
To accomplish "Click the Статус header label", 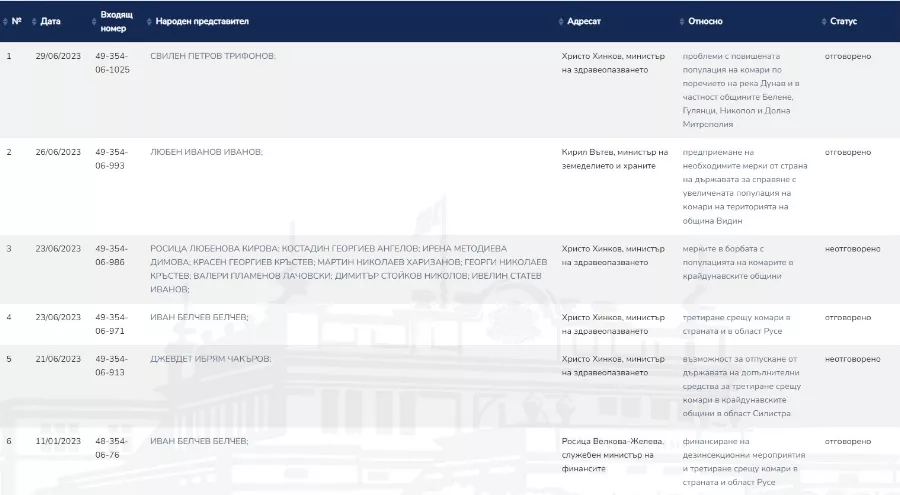I will point(843,21).
